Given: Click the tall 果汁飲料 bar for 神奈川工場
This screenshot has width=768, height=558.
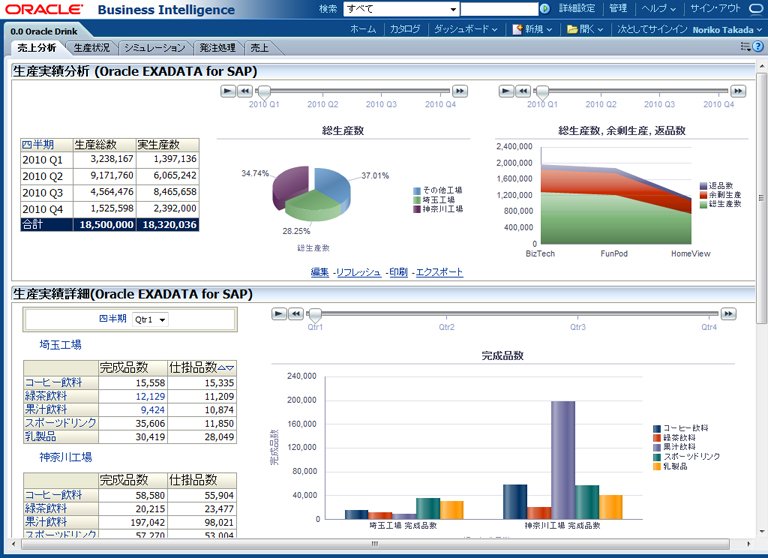Looking at the screenshot, I should tap(563, 460).
